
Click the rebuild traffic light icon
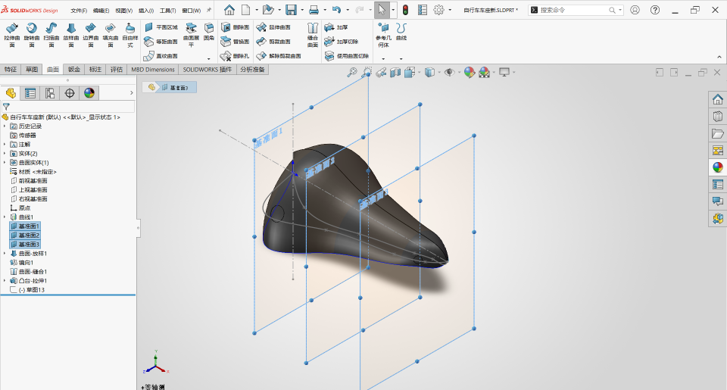405,10
